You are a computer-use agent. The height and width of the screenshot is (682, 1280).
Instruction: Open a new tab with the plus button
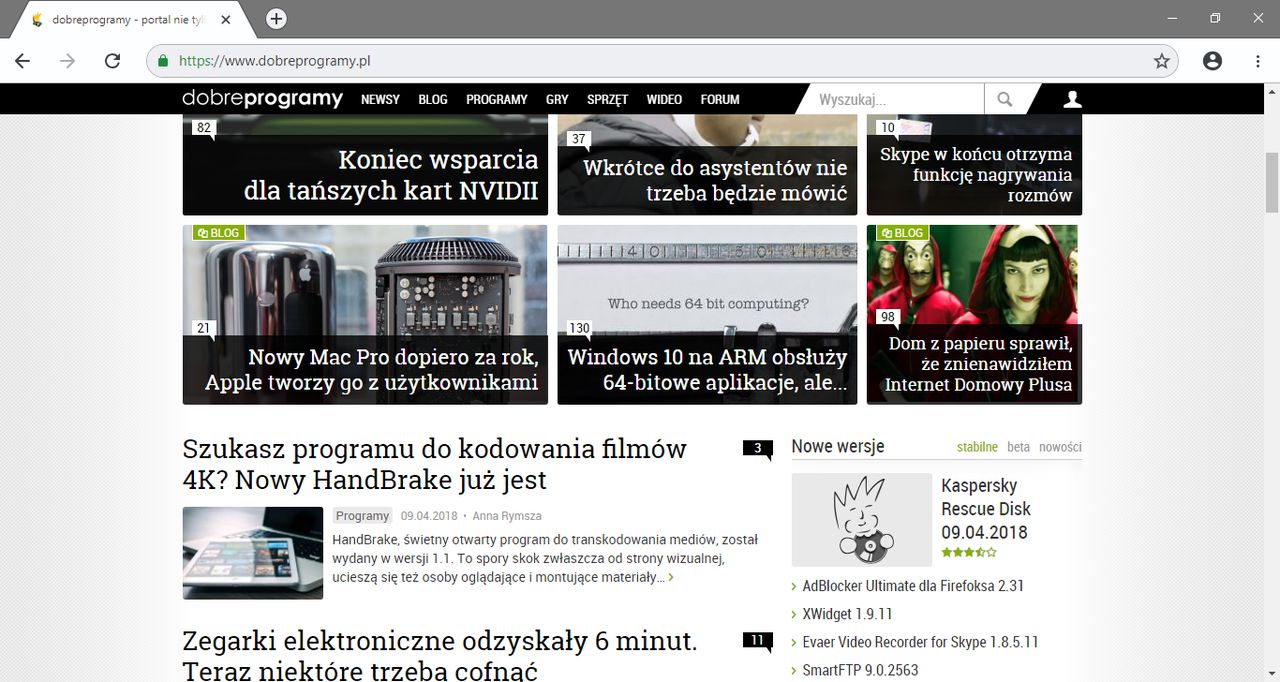[276, 19]
